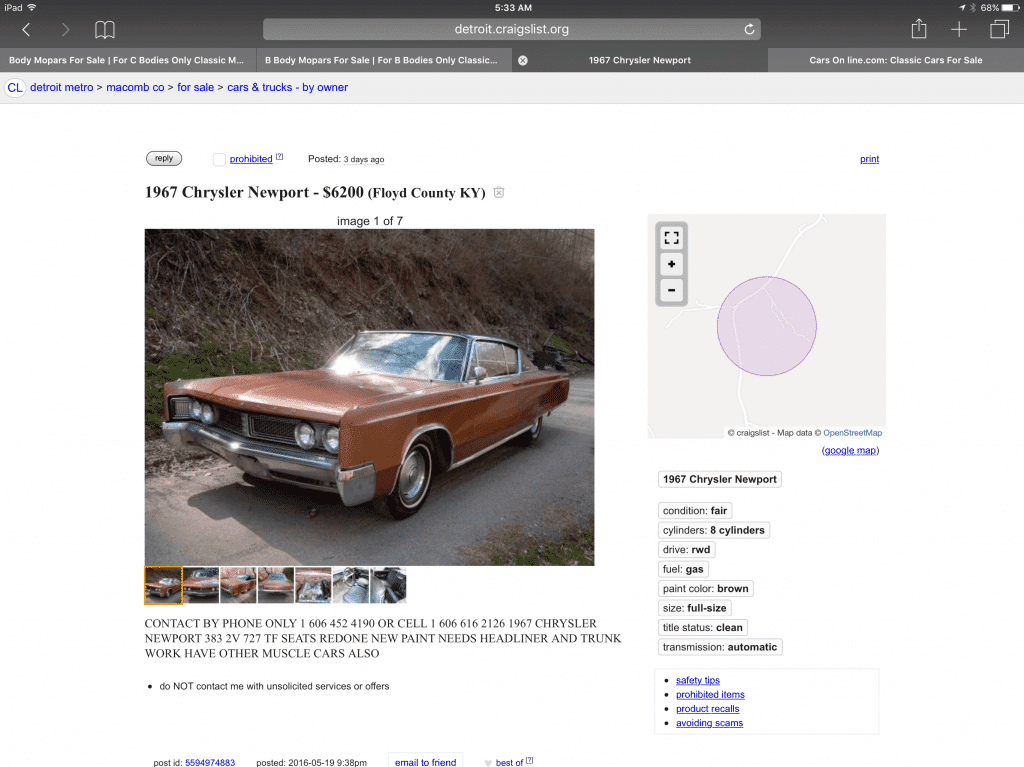Hide this posting with the trash icon
This screenshot has width=1024, height=767.
coord(499,192)
